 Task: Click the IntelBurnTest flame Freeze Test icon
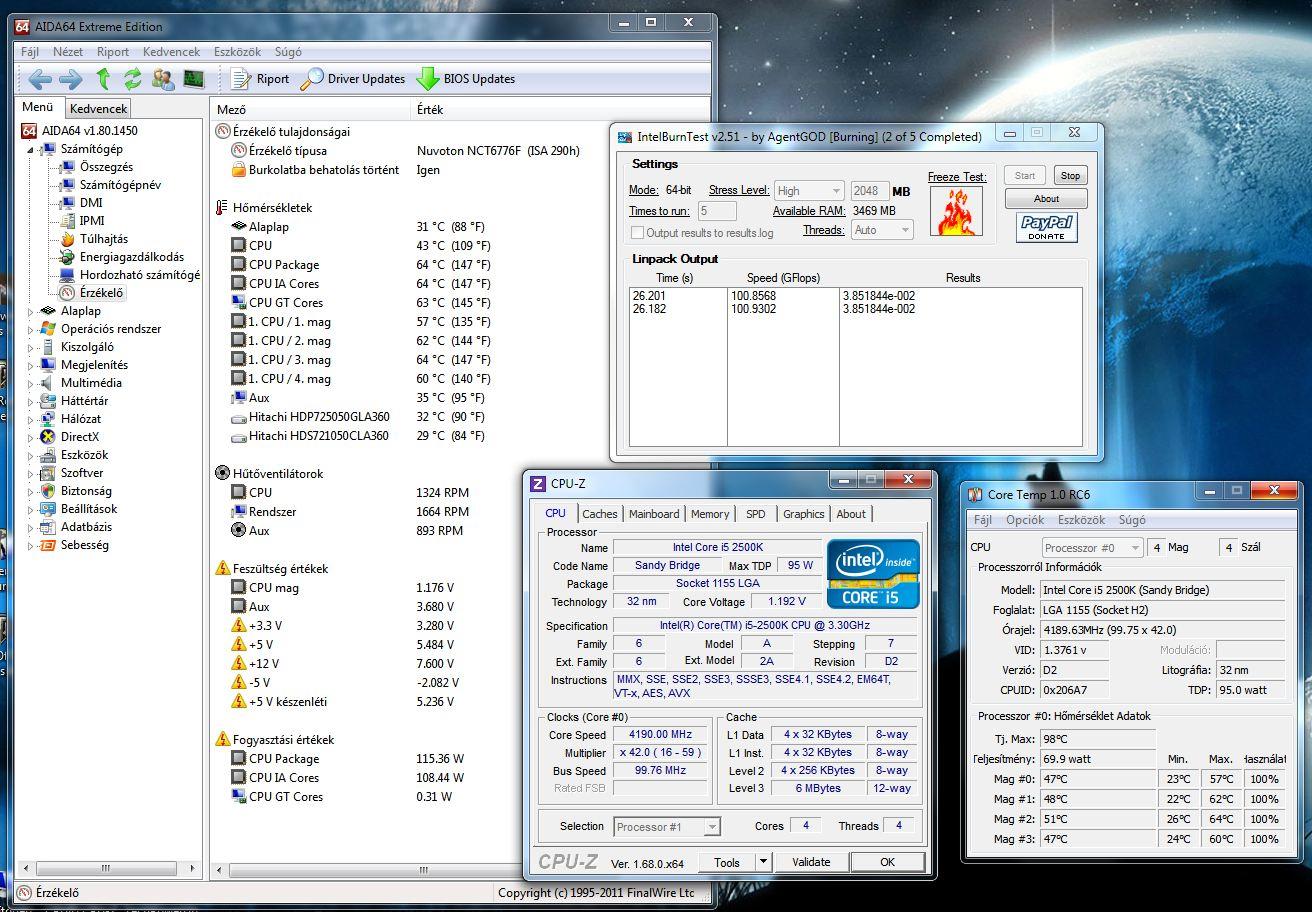click(956, 211)
